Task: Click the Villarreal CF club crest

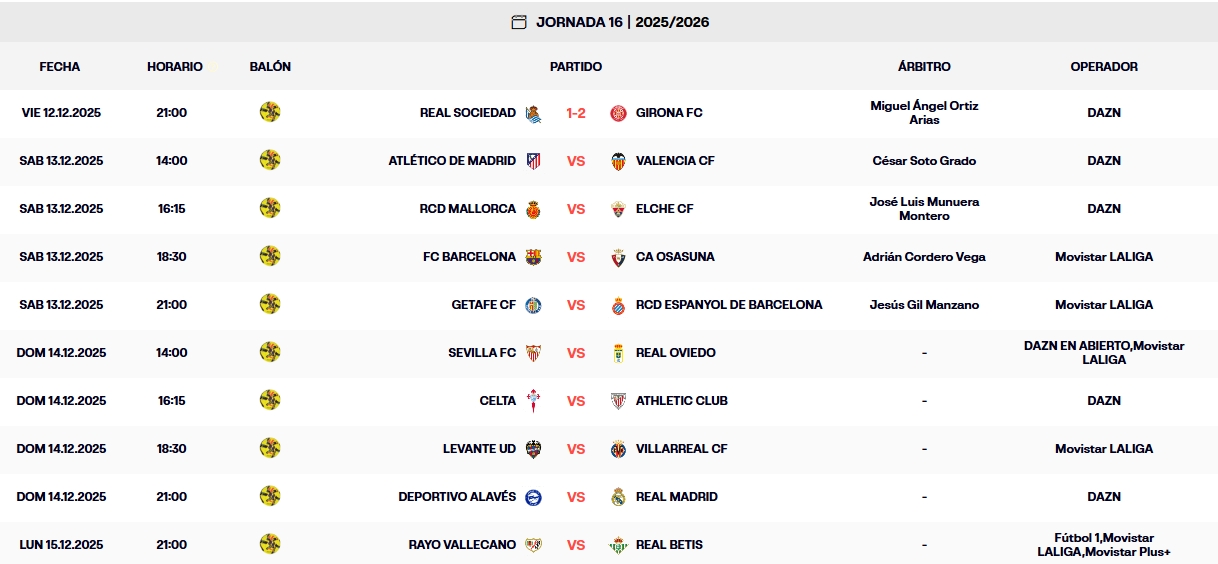Action: tap(618, 449)
